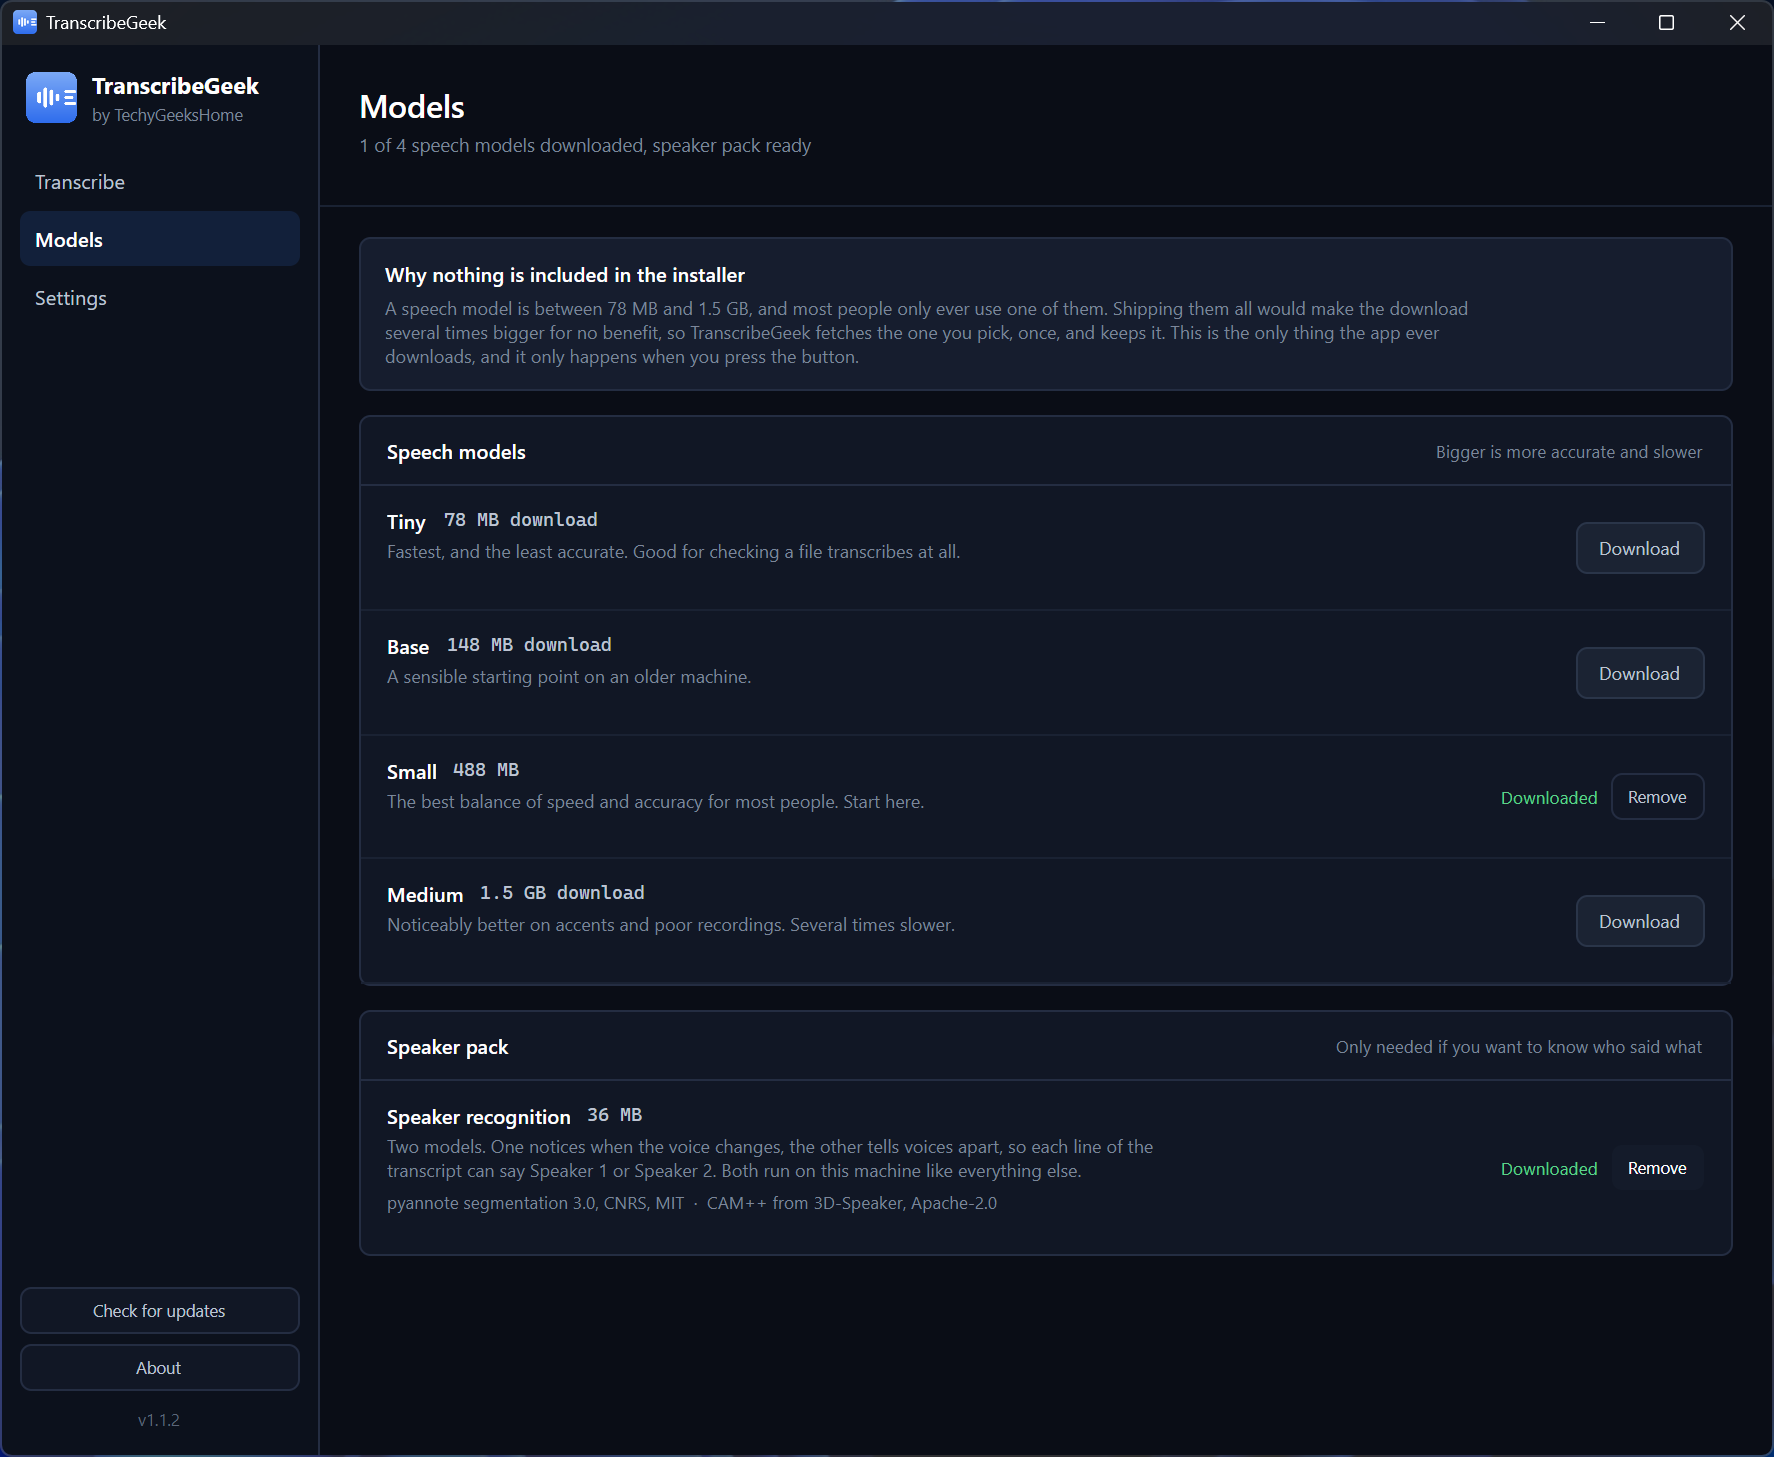The image size is (1774, 1457).
Task: Download the Base speech model
Action: [x=1640, y=673]
